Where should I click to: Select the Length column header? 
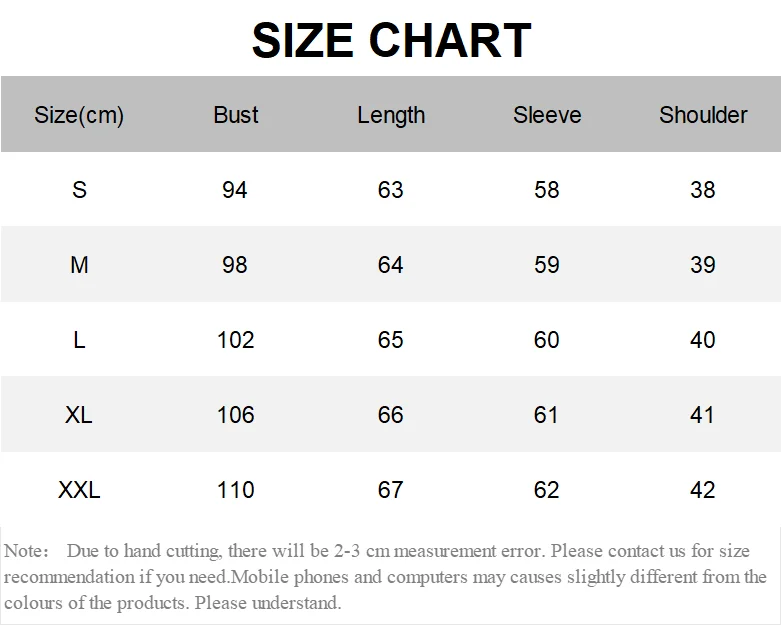point(391,115)
